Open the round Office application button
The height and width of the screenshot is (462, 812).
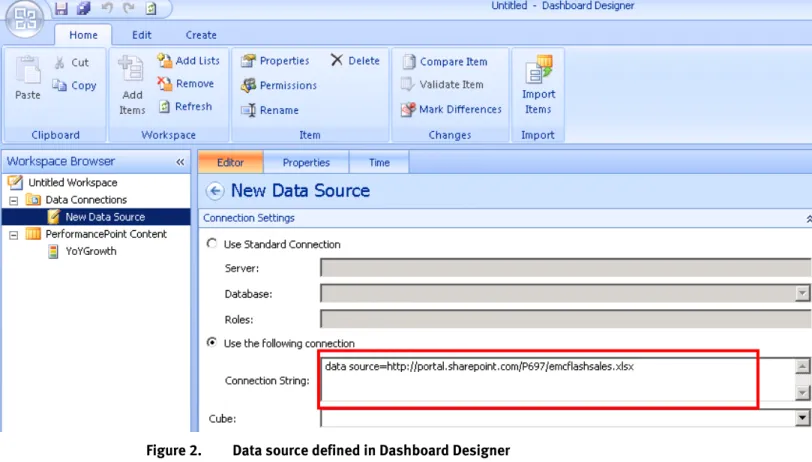tap(24, 18)
